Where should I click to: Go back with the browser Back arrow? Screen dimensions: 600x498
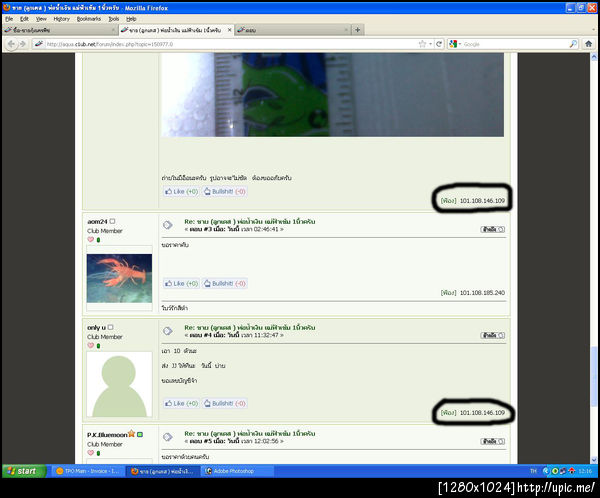(11, 44)
